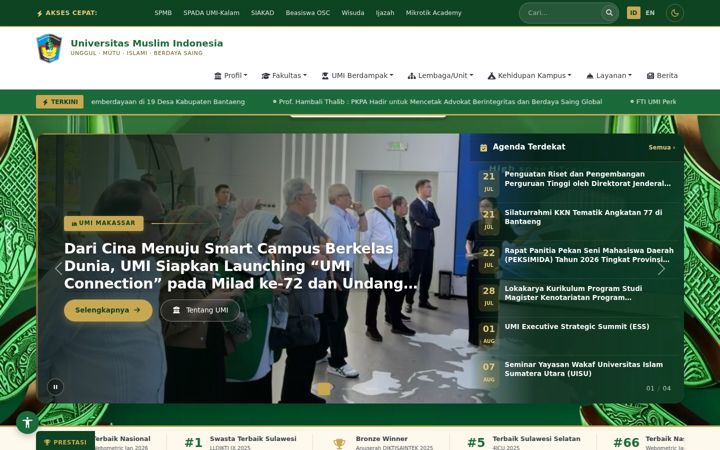Open agenda Rapat Panitia Pekan Seni Mahasiswa
Viewport: 720px width, 450px height.
(589, 255)
